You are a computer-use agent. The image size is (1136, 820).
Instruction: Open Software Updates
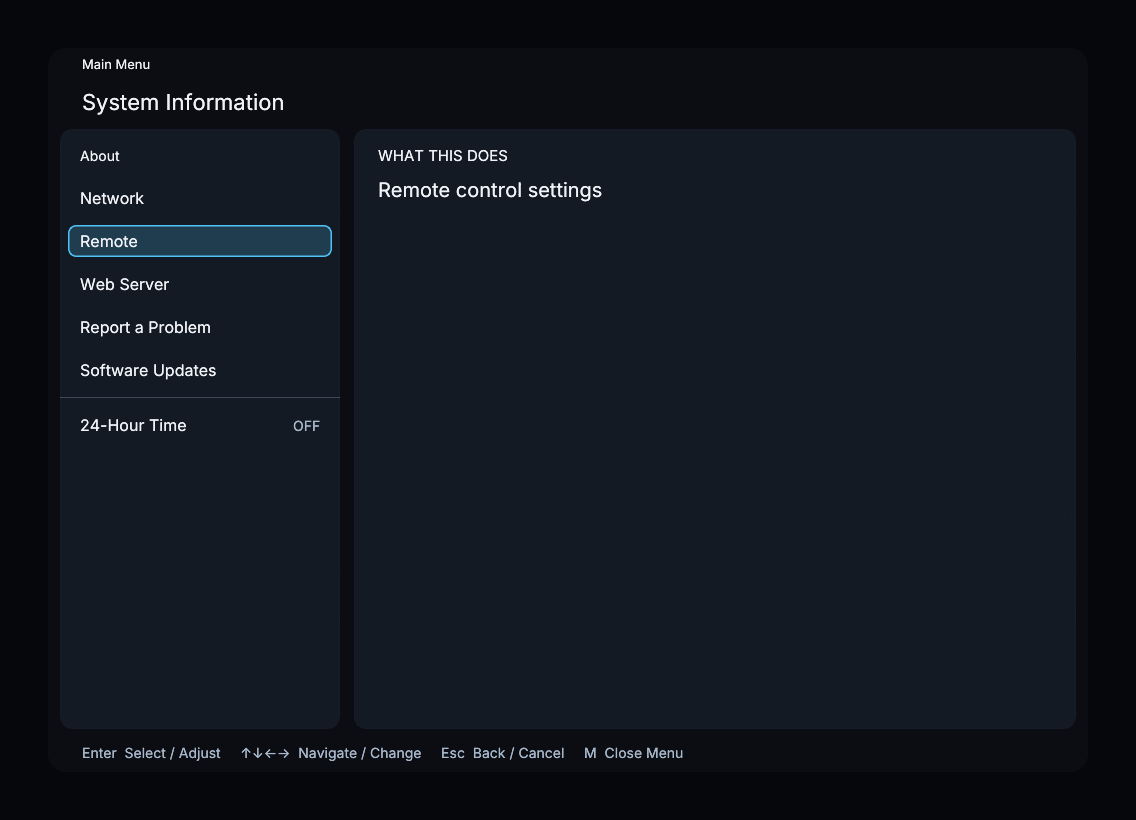200,370
